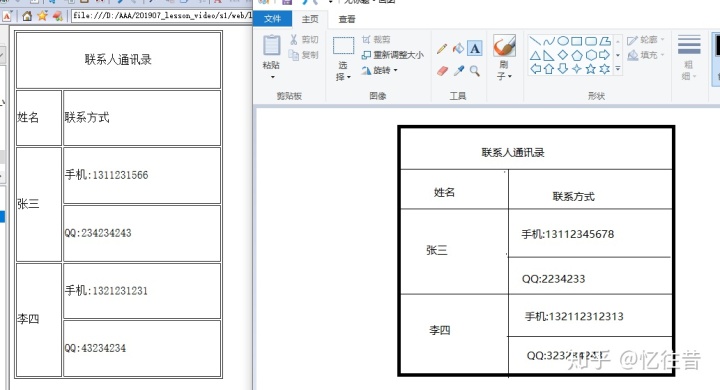Viewport: 720px width, 390px height.
Task: Click the eraser icon beside the star
Action: [x=57, y=16]
